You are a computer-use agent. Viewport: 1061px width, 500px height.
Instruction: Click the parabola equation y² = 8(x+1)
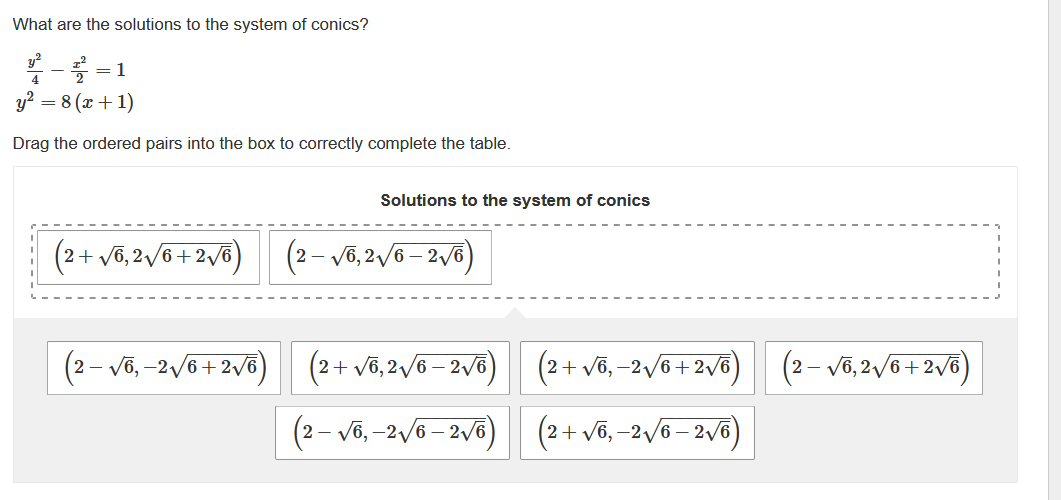[75, 103]
